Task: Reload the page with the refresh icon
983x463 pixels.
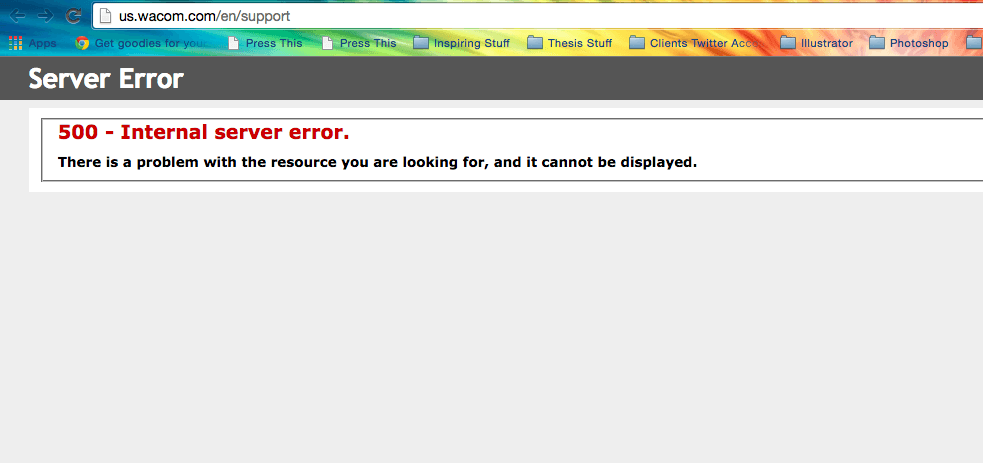Action: pos(73,16)
